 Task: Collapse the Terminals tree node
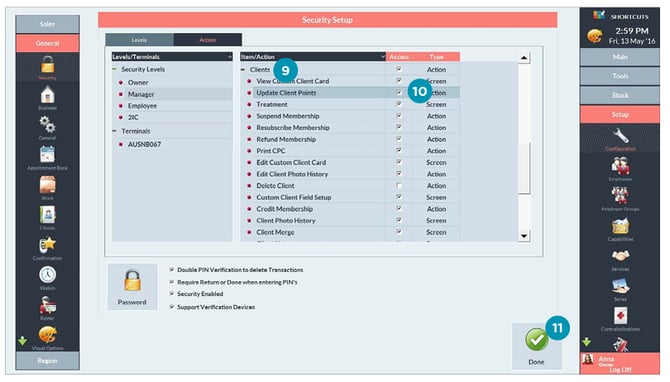click(115, 131)
